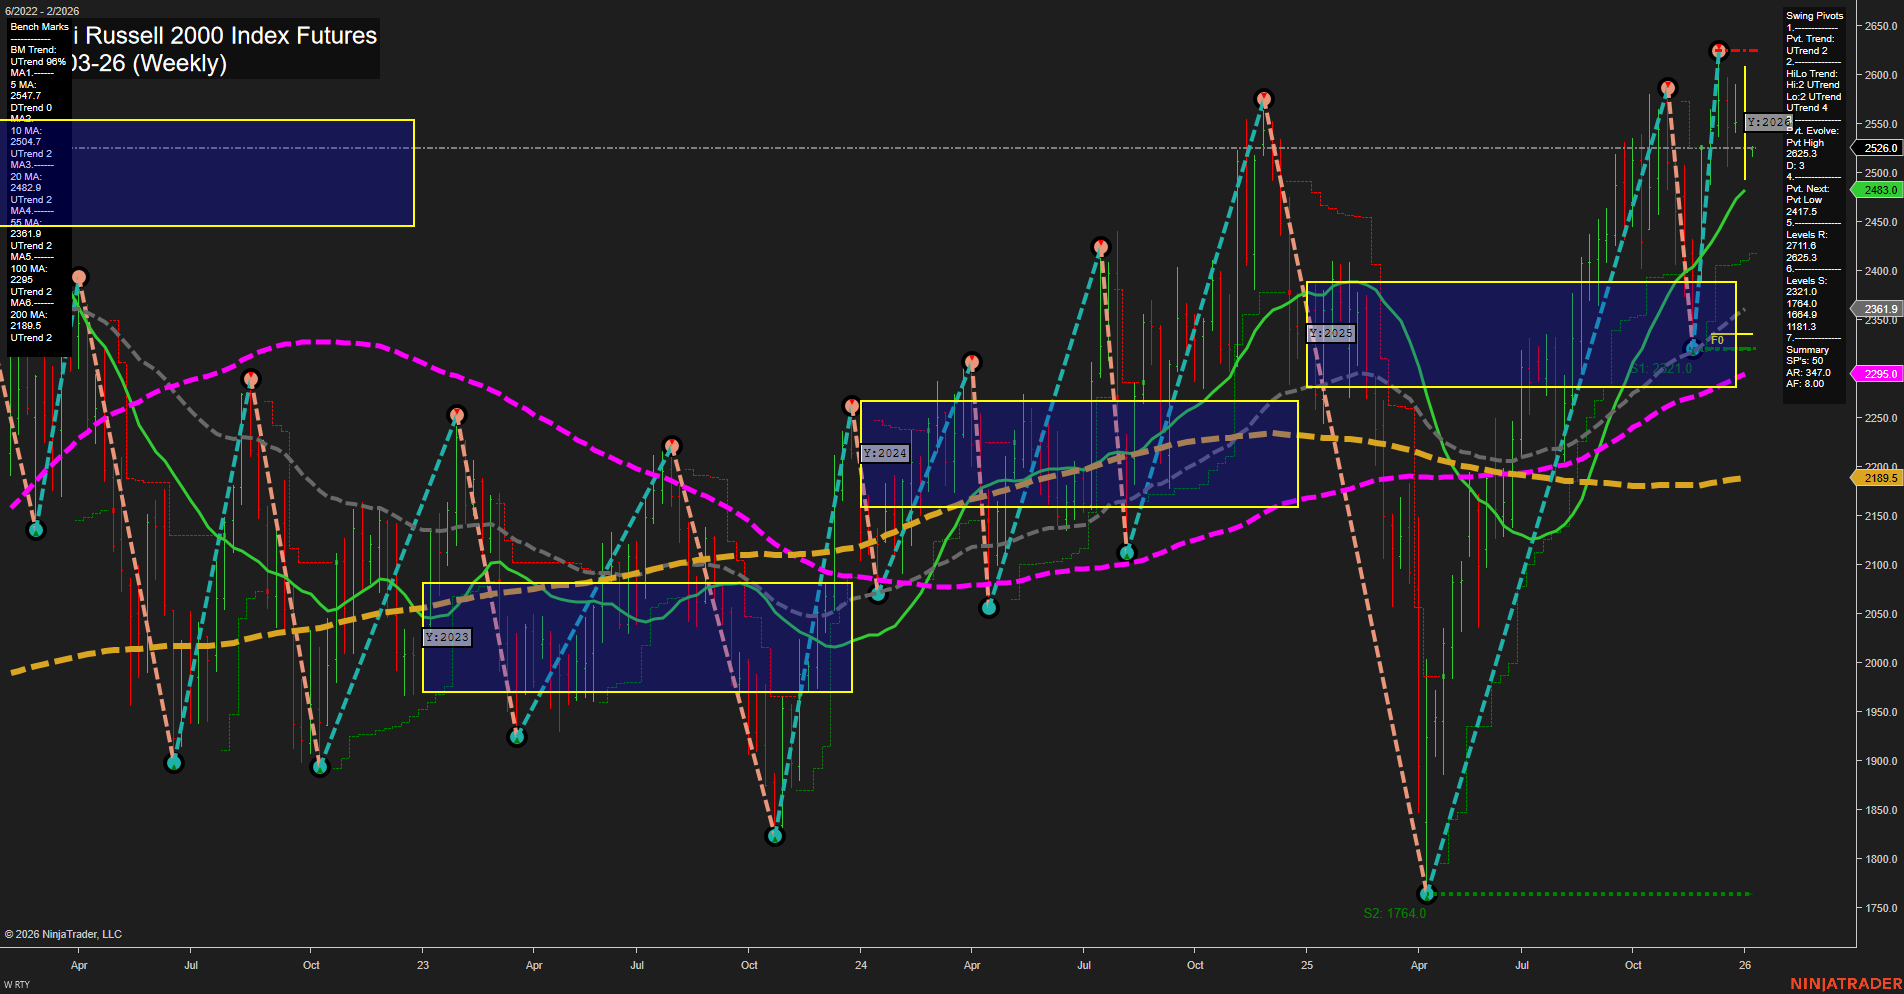Click the yellow 2189.5 price marker
Viewport: 1904px width, 994px height.
tap(1878, 478)
